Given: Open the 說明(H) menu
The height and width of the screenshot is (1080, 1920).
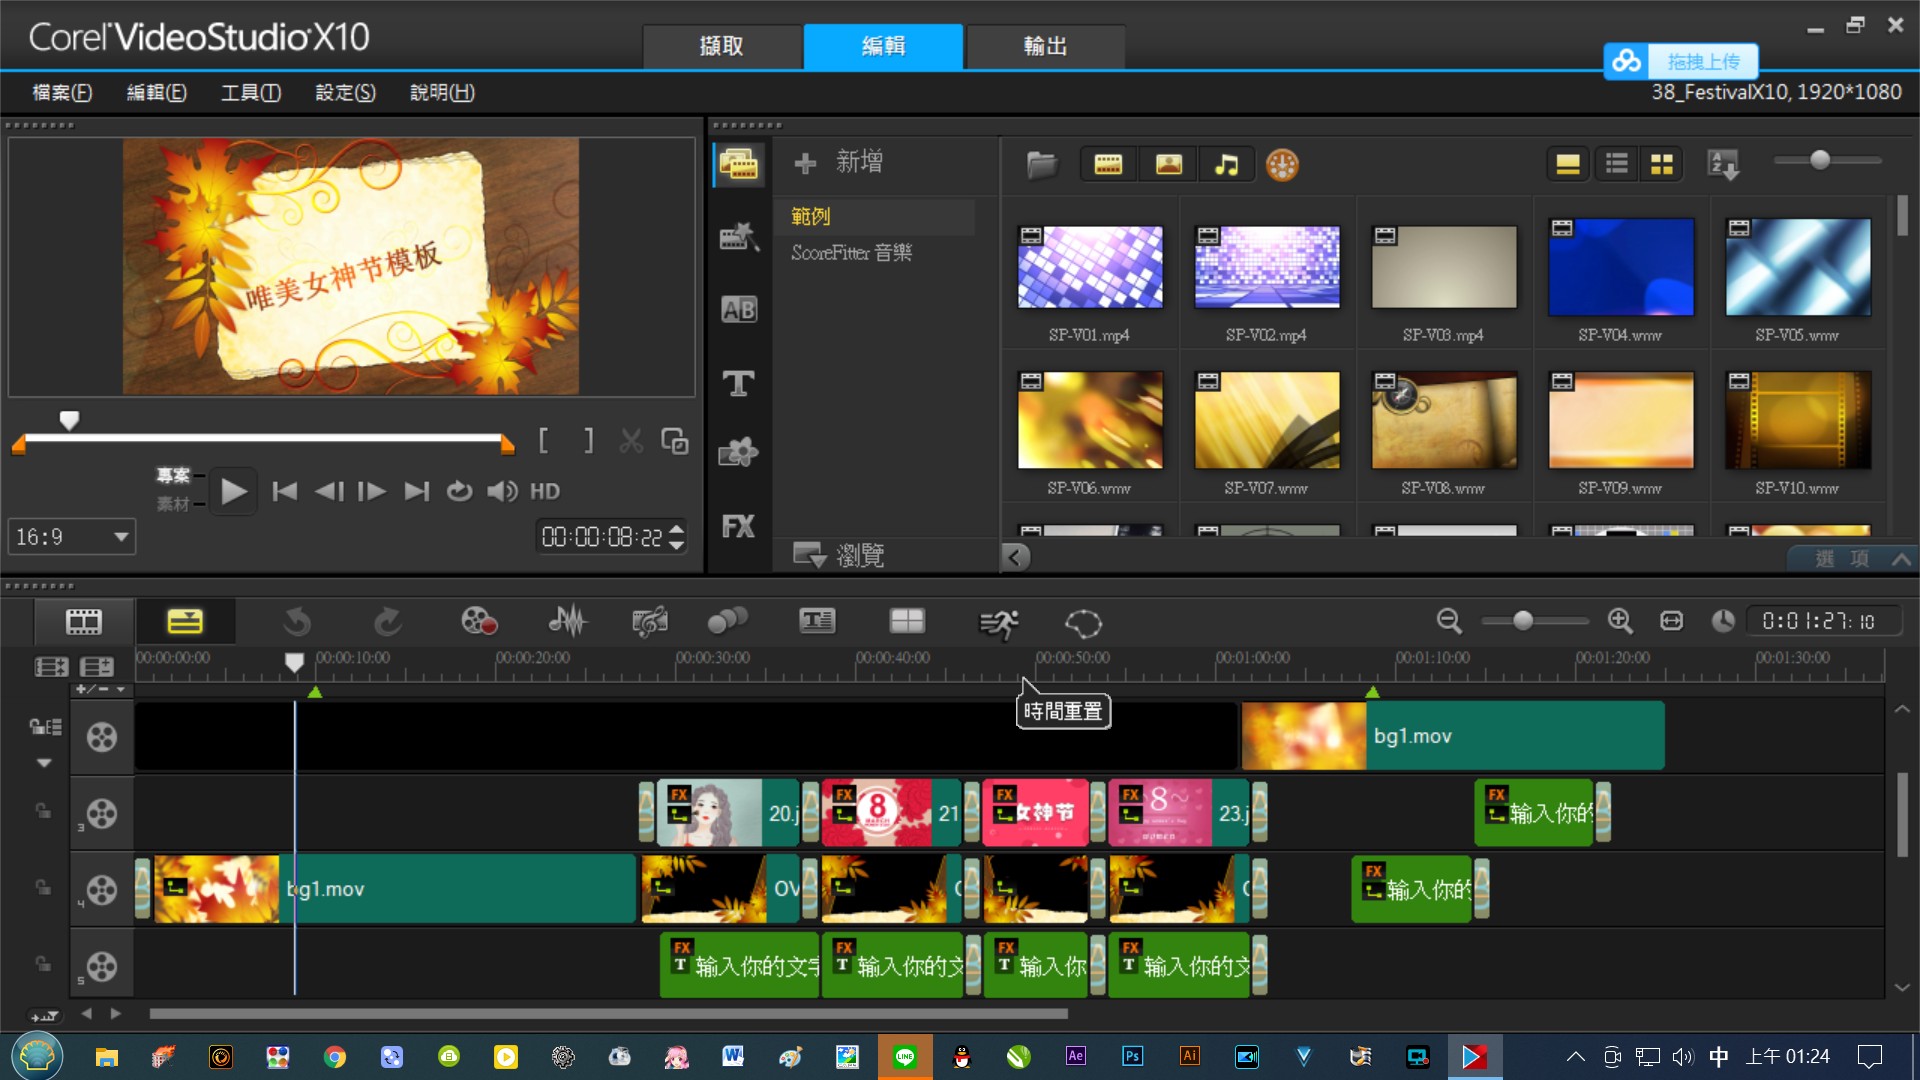Looking at the screenshot, I should pyautogui.click(x=442, y=92).
